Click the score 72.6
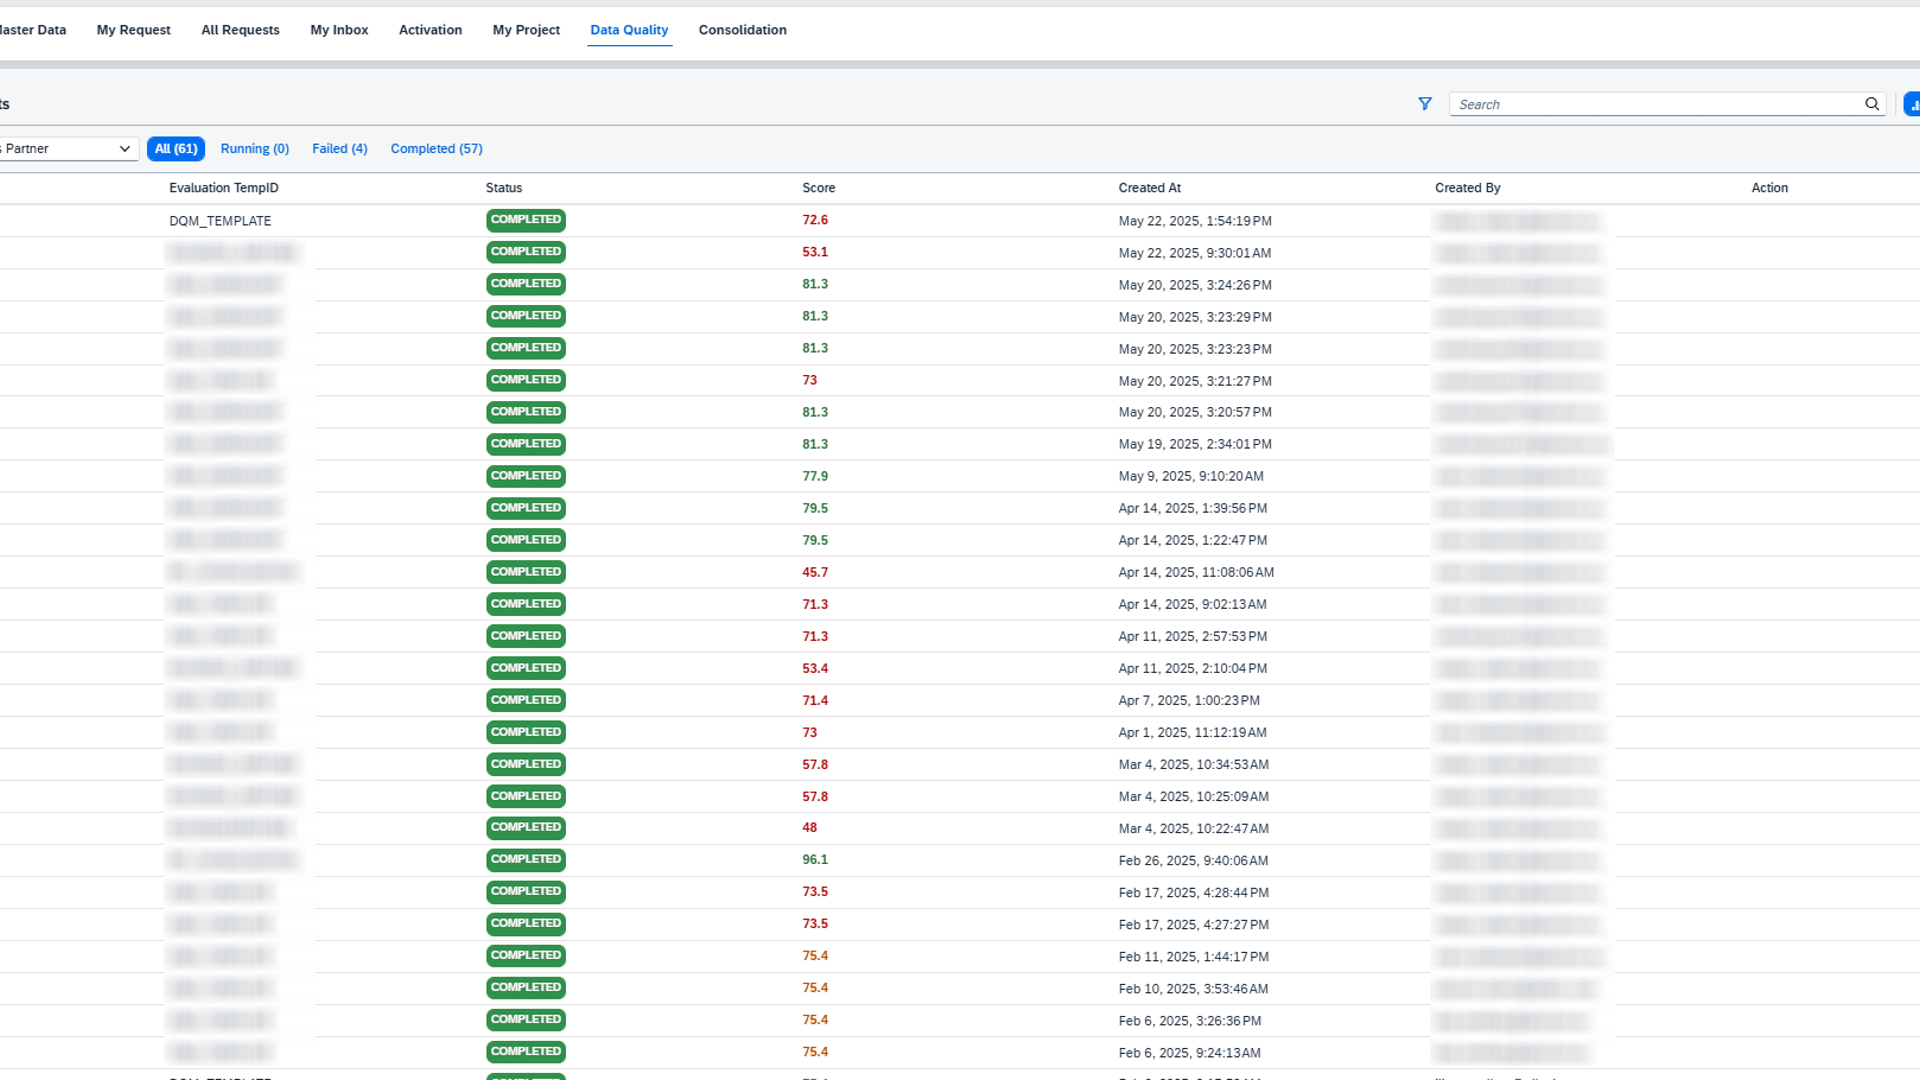Image resolution: width=1920 pixels, height=1080 pixels. (x=815, y=220)
